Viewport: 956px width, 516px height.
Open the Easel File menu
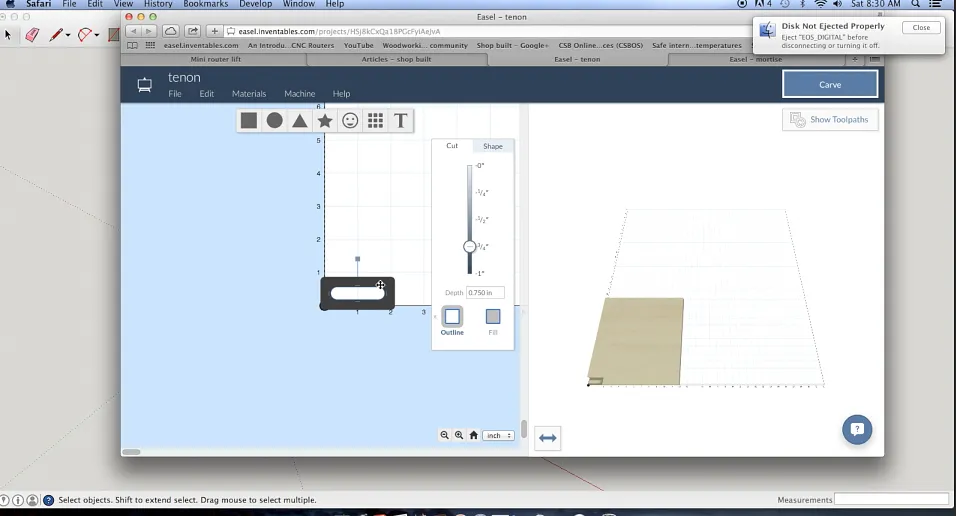coord(175,94)
